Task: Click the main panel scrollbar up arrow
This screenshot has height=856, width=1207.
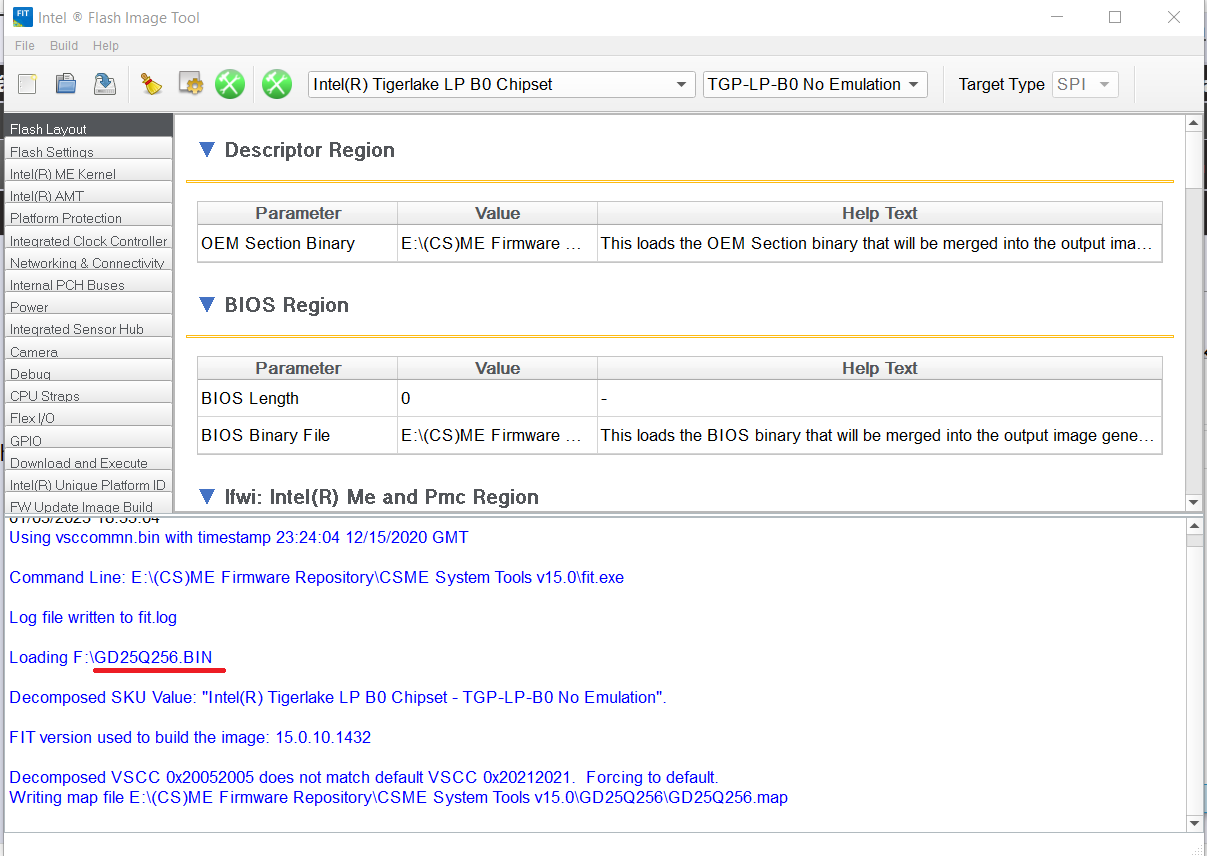Action: tap(1193, 123)
